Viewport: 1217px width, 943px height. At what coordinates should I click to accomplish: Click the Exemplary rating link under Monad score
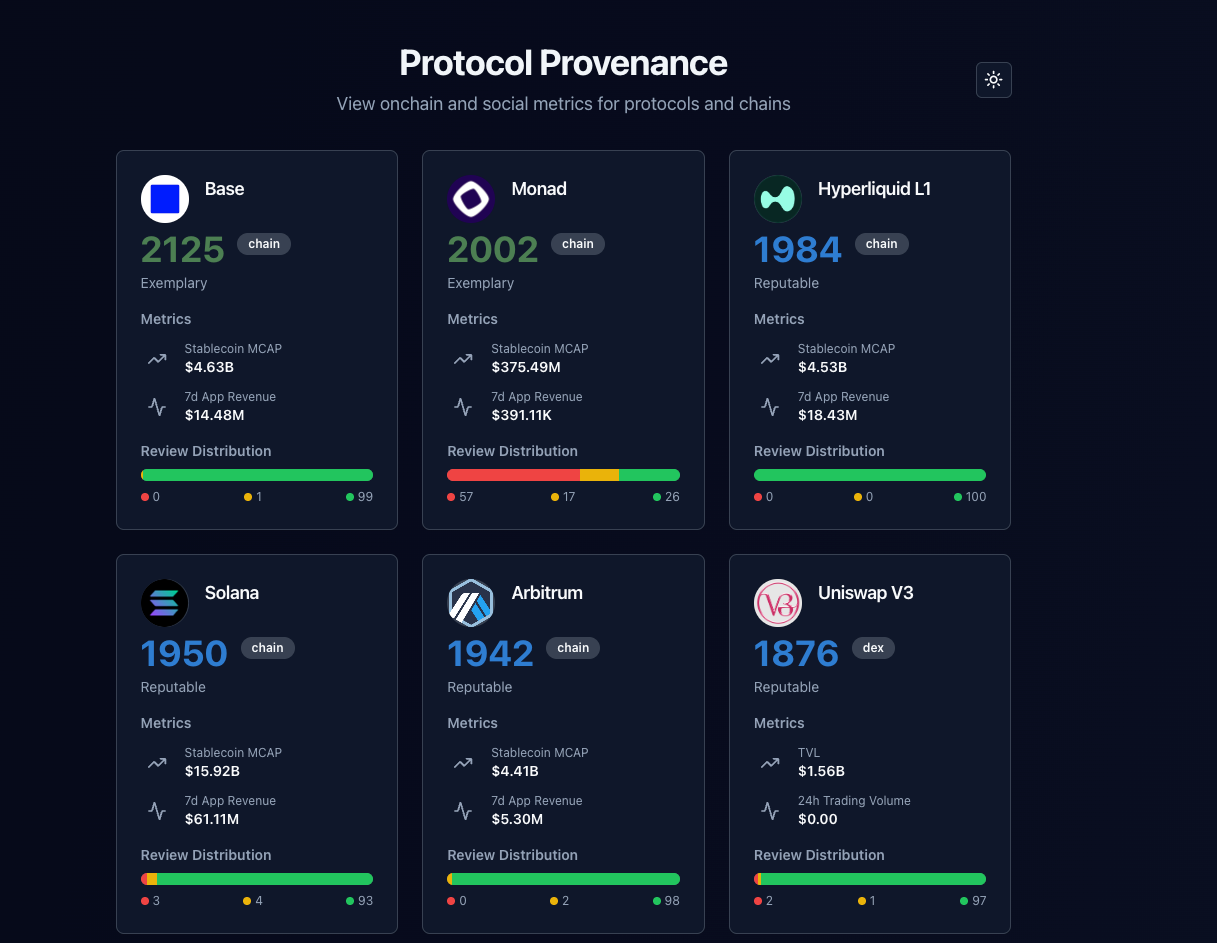(x=480, y=283)
